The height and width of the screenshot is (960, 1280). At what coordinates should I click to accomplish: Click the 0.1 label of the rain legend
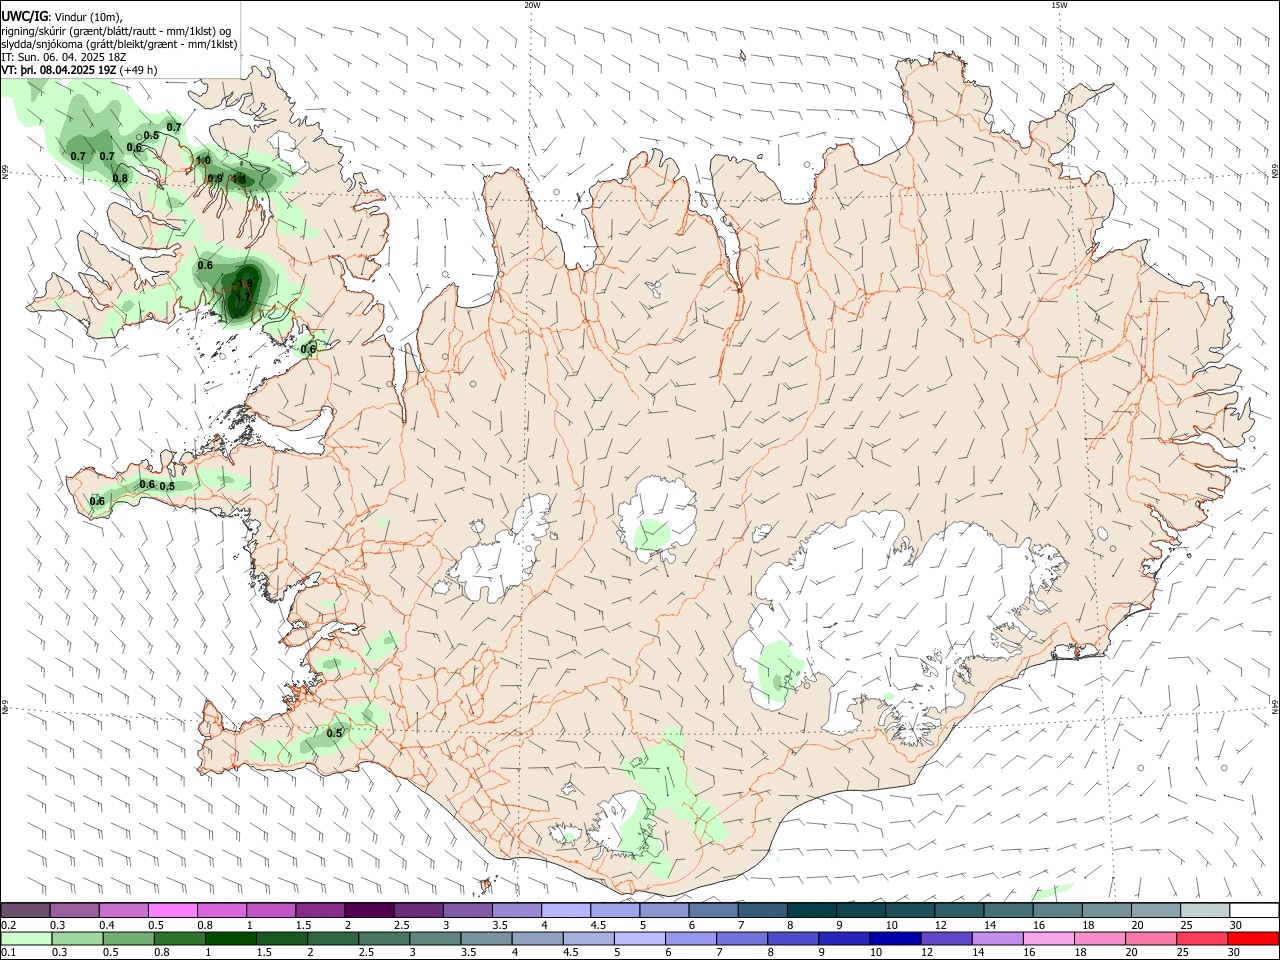pyautogui.click(x=8, y=952)
